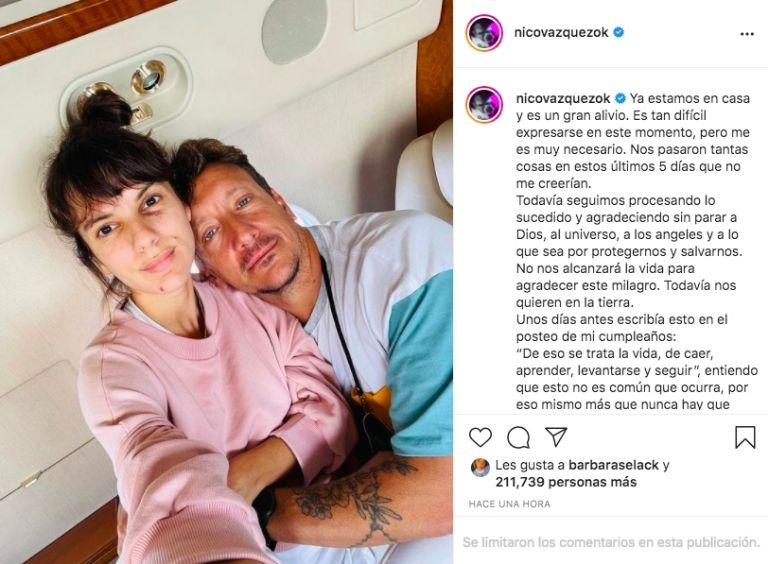Click the couple selfie photo

(x=226, y=282)
